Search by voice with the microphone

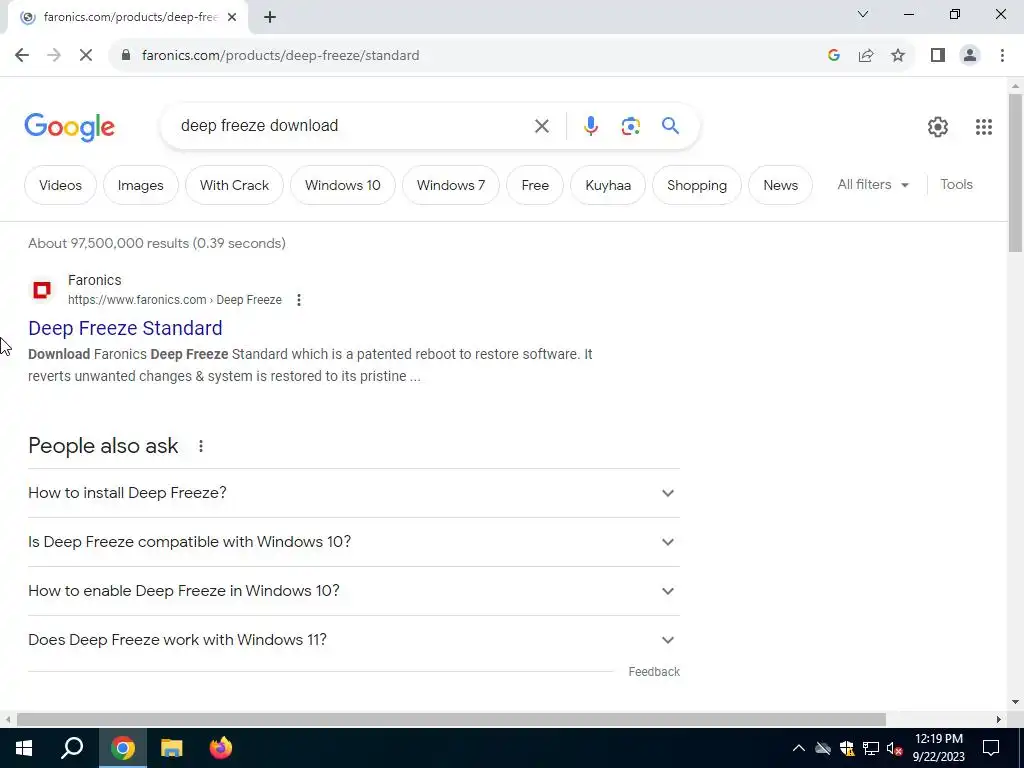click(590, 126)
